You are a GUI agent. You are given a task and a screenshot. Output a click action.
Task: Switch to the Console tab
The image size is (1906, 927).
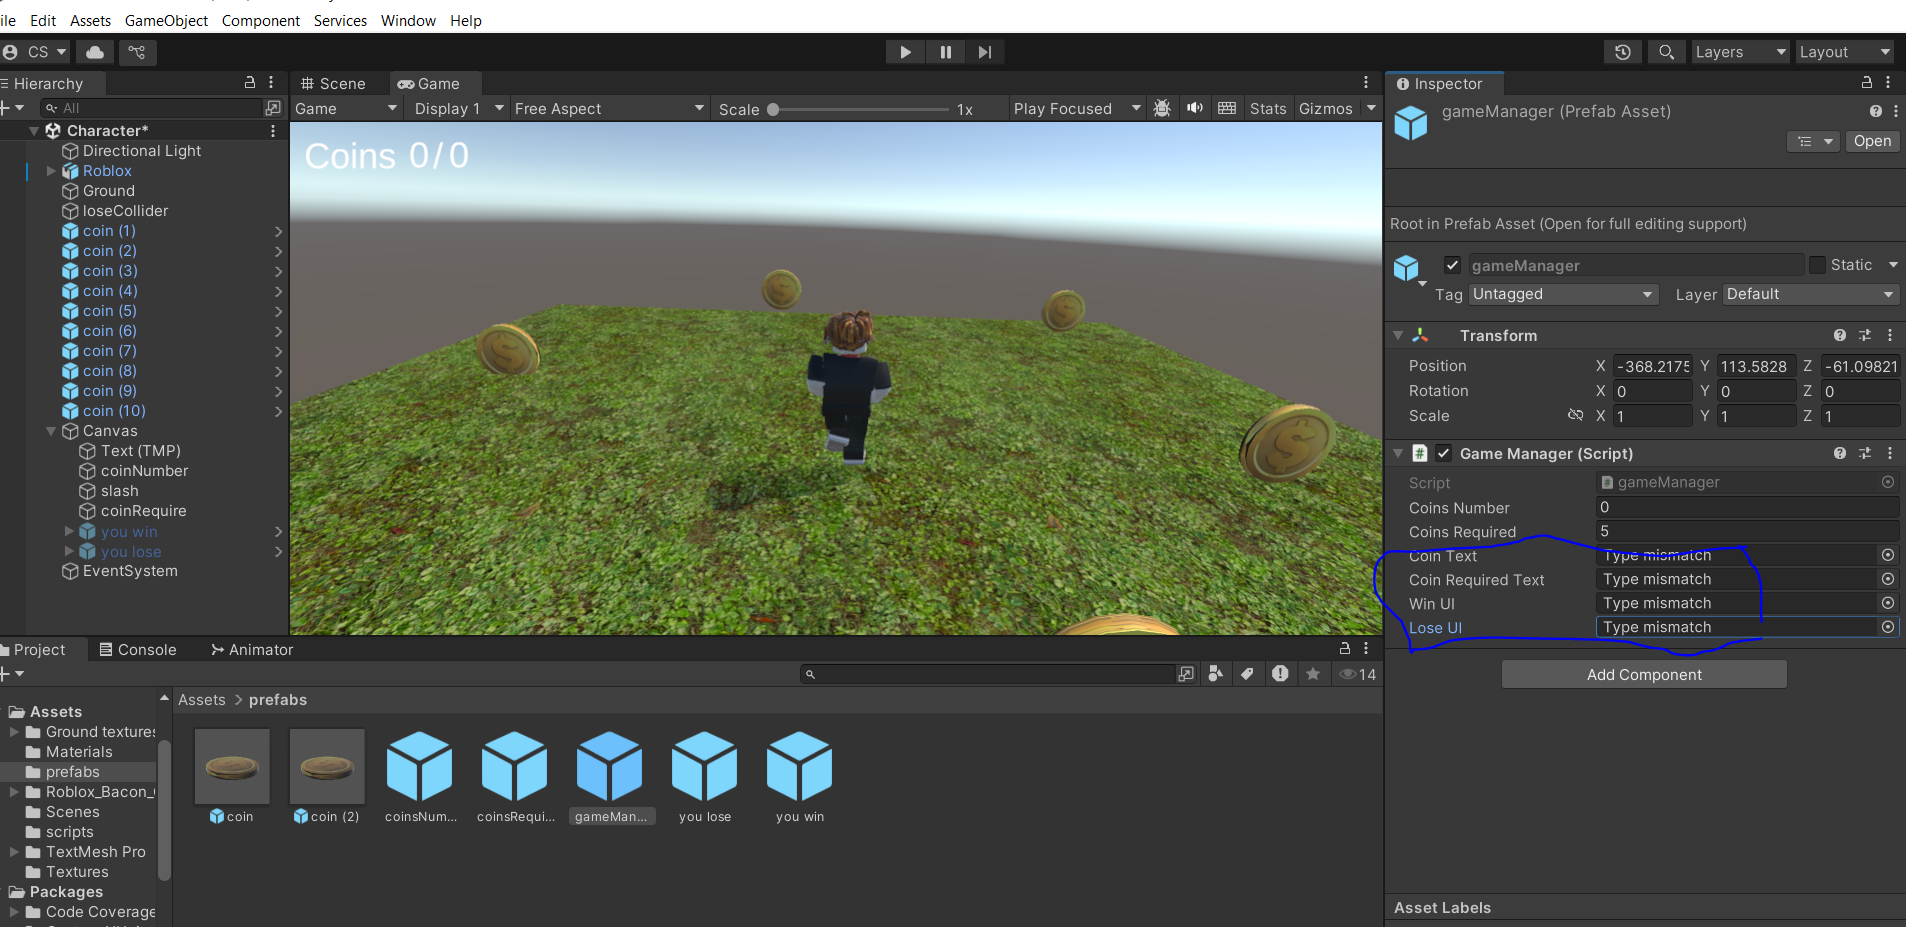click(x=138, y=649)
